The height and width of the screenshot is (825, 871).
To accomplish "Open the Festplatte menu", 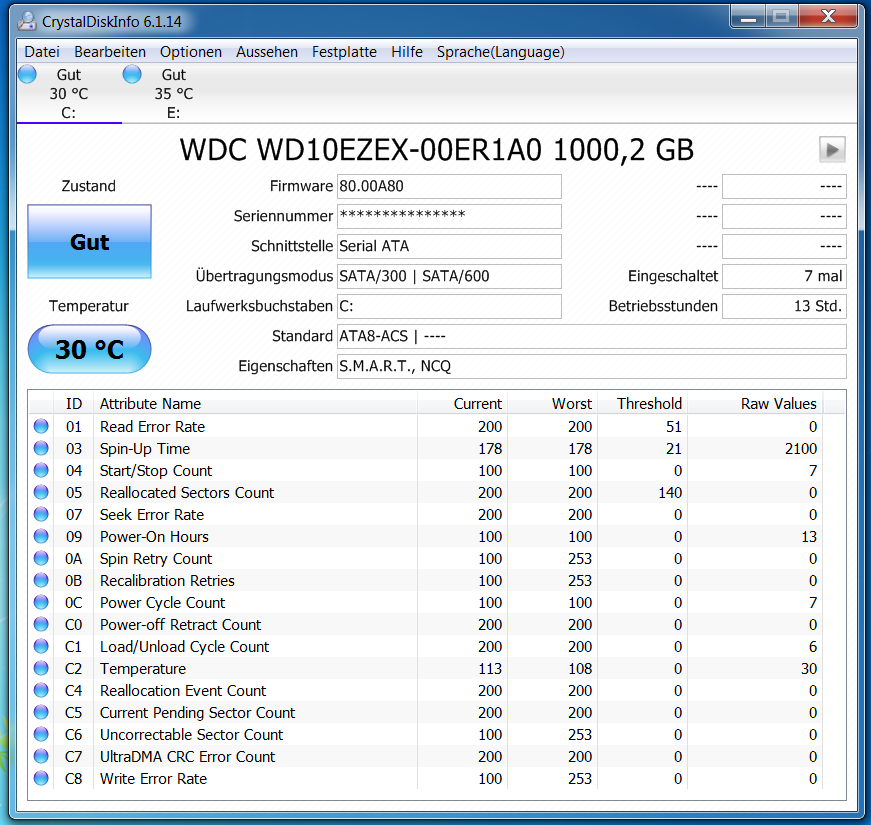I will pos(344,52).
